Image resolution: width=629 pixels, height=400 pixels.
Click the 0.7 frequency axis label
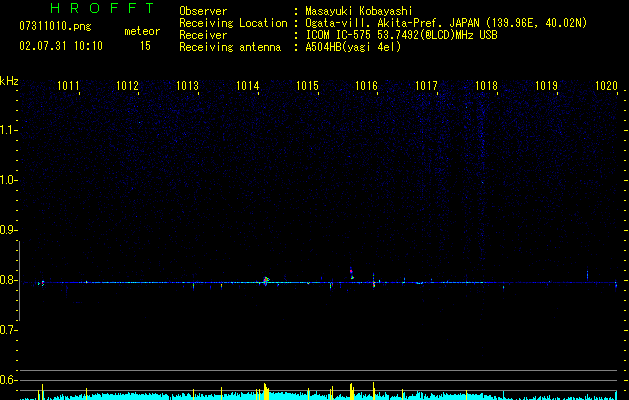click(8, 330)
